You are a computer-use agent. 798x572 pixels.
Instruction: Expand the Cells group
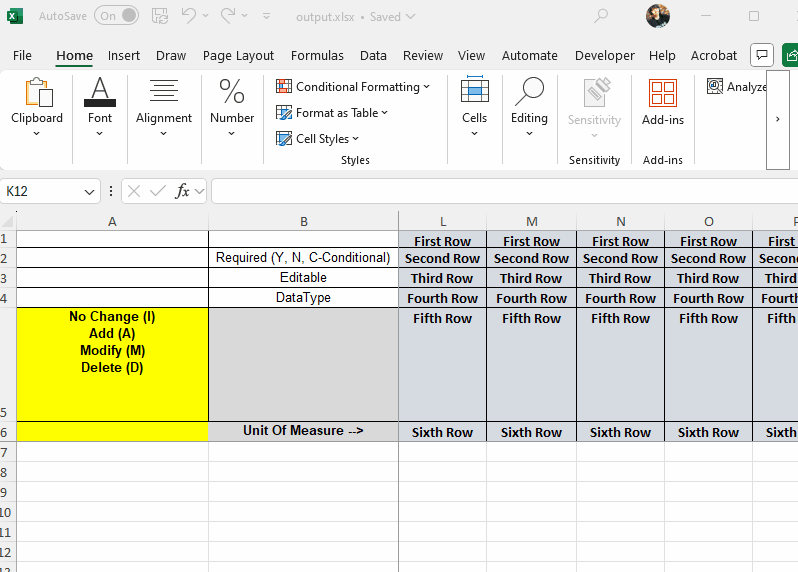(x=474, y=107)
